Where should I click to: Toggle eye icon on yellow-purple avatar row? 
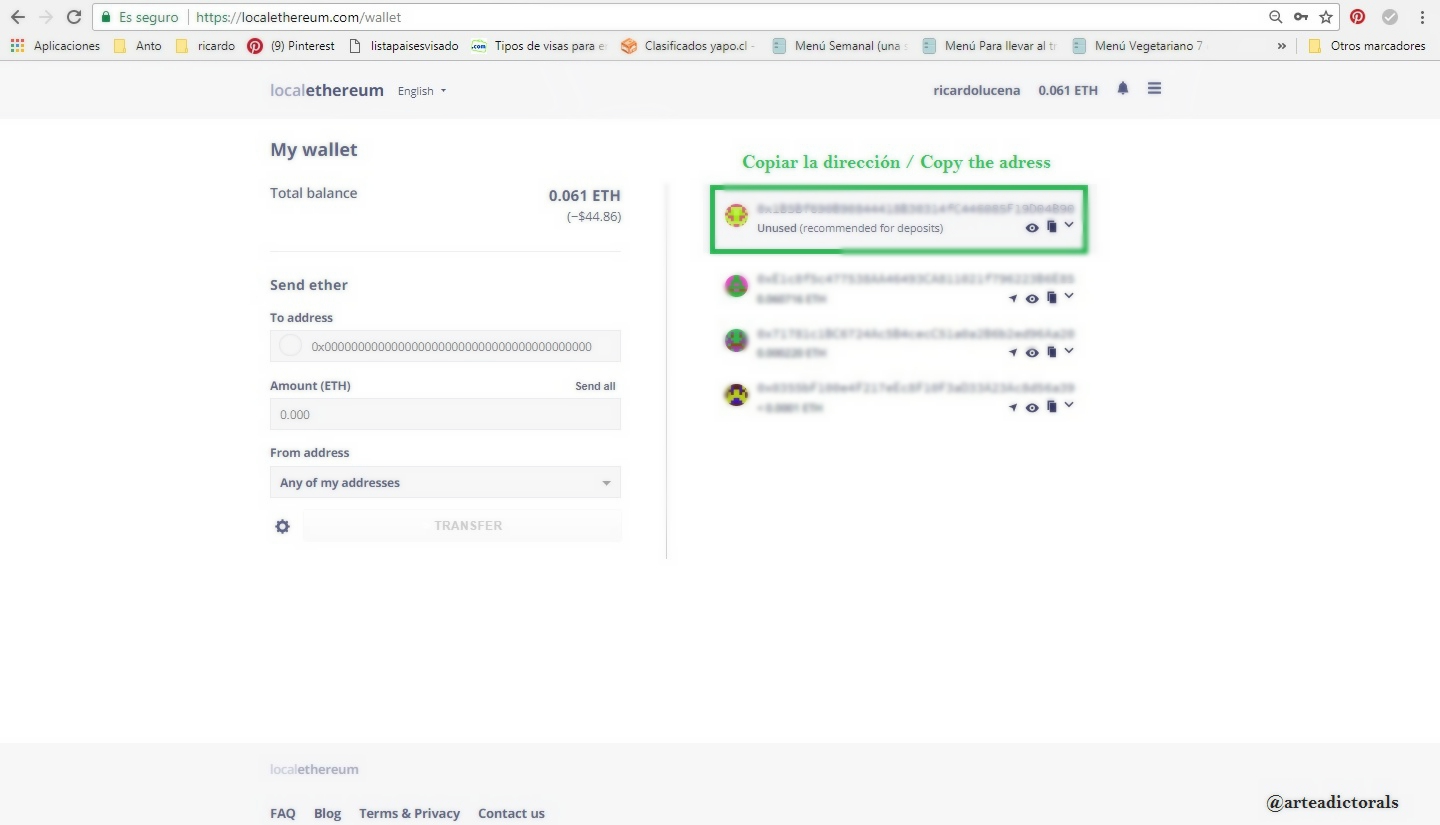[x=1032, y=407]
